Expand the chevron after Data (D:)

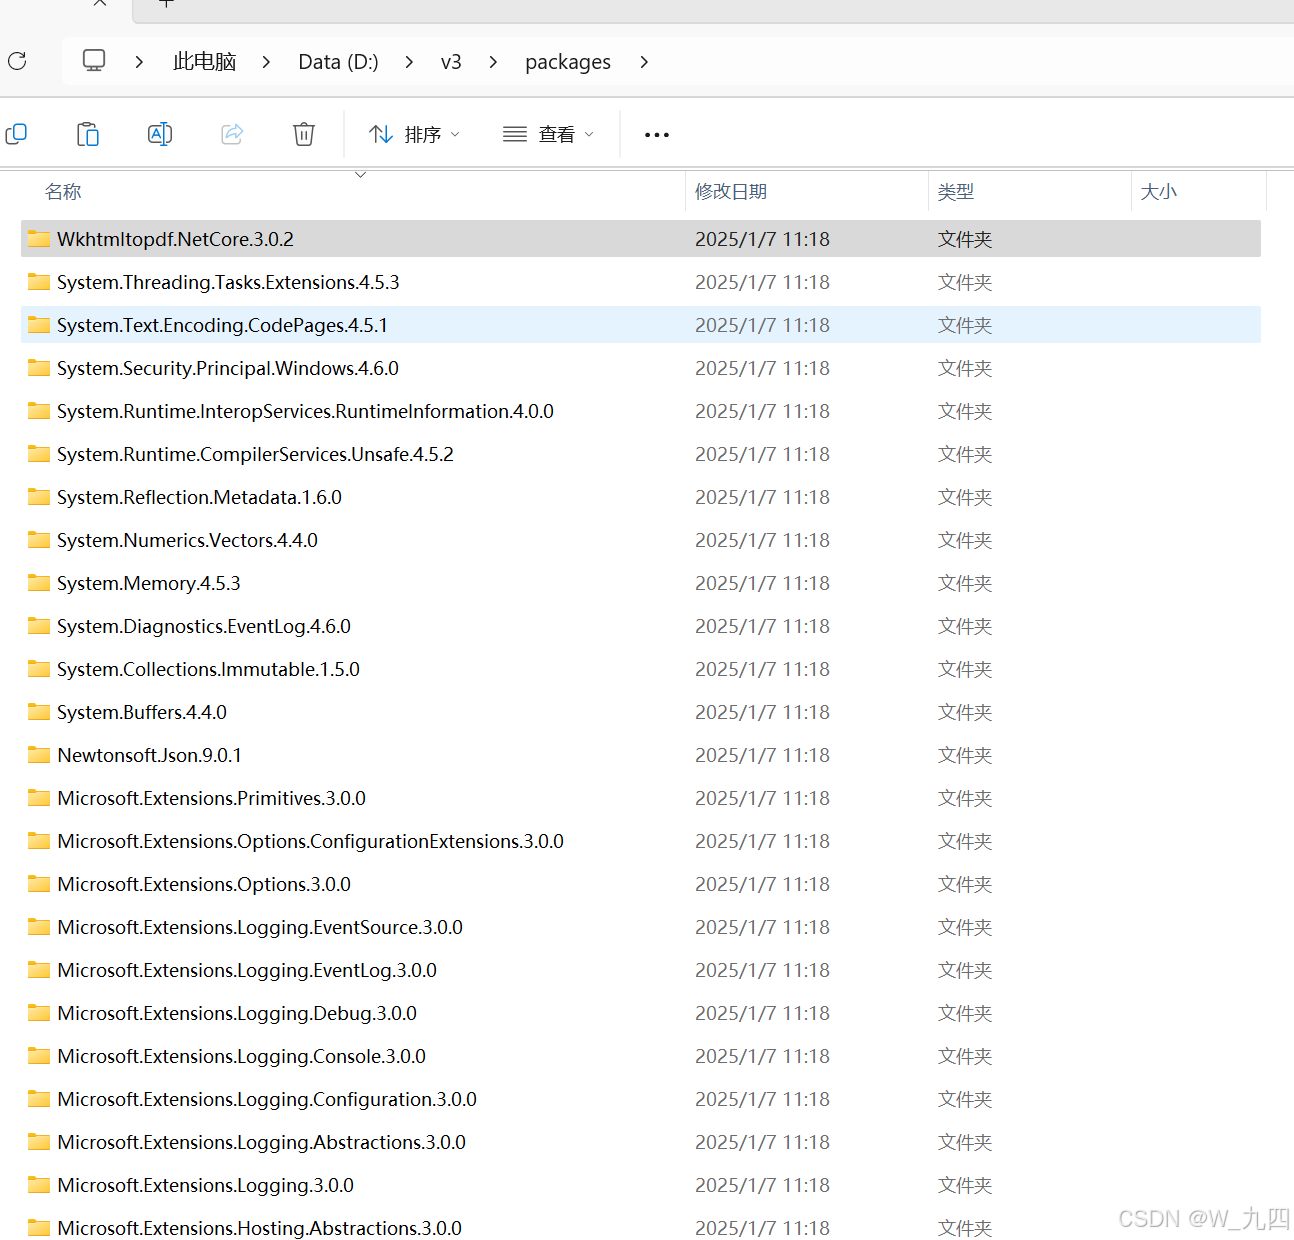[x=409, y=62]
